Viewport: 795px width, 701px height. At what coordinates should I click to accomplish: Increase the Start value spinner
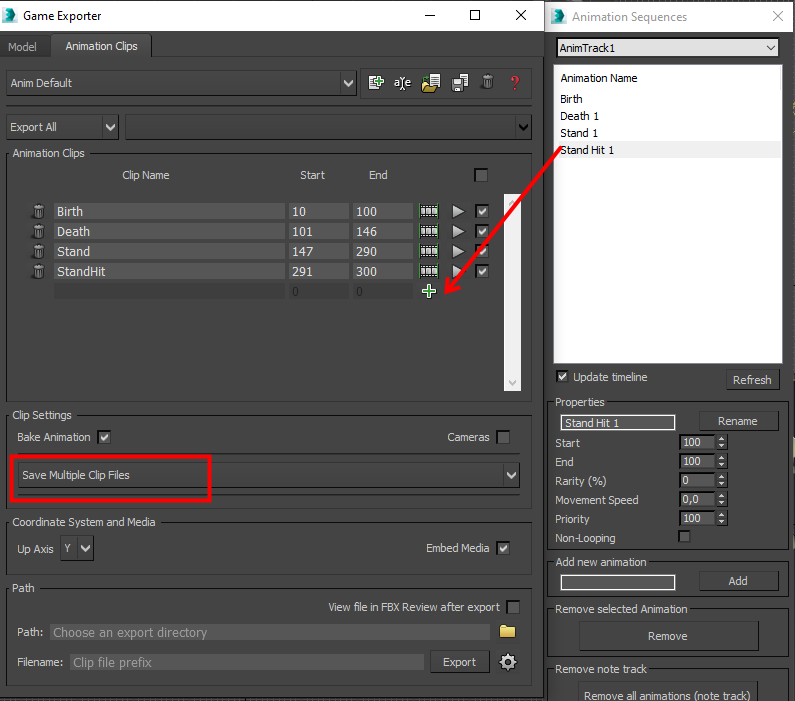coord(721,438)
